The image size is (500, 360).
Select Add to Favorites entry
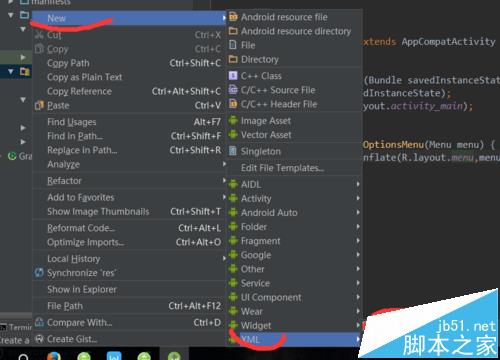pos(129,197)
